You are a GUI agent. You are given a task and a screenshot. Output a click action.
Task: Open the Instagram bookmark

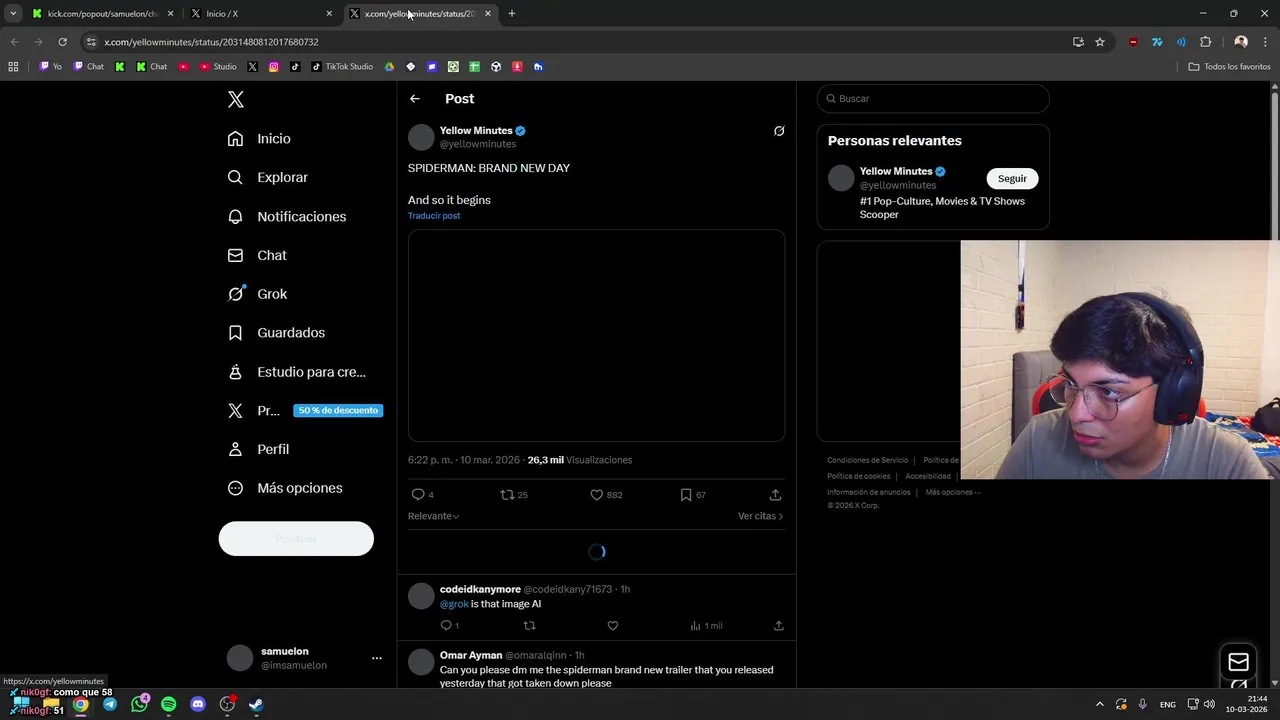coord(273,67)
